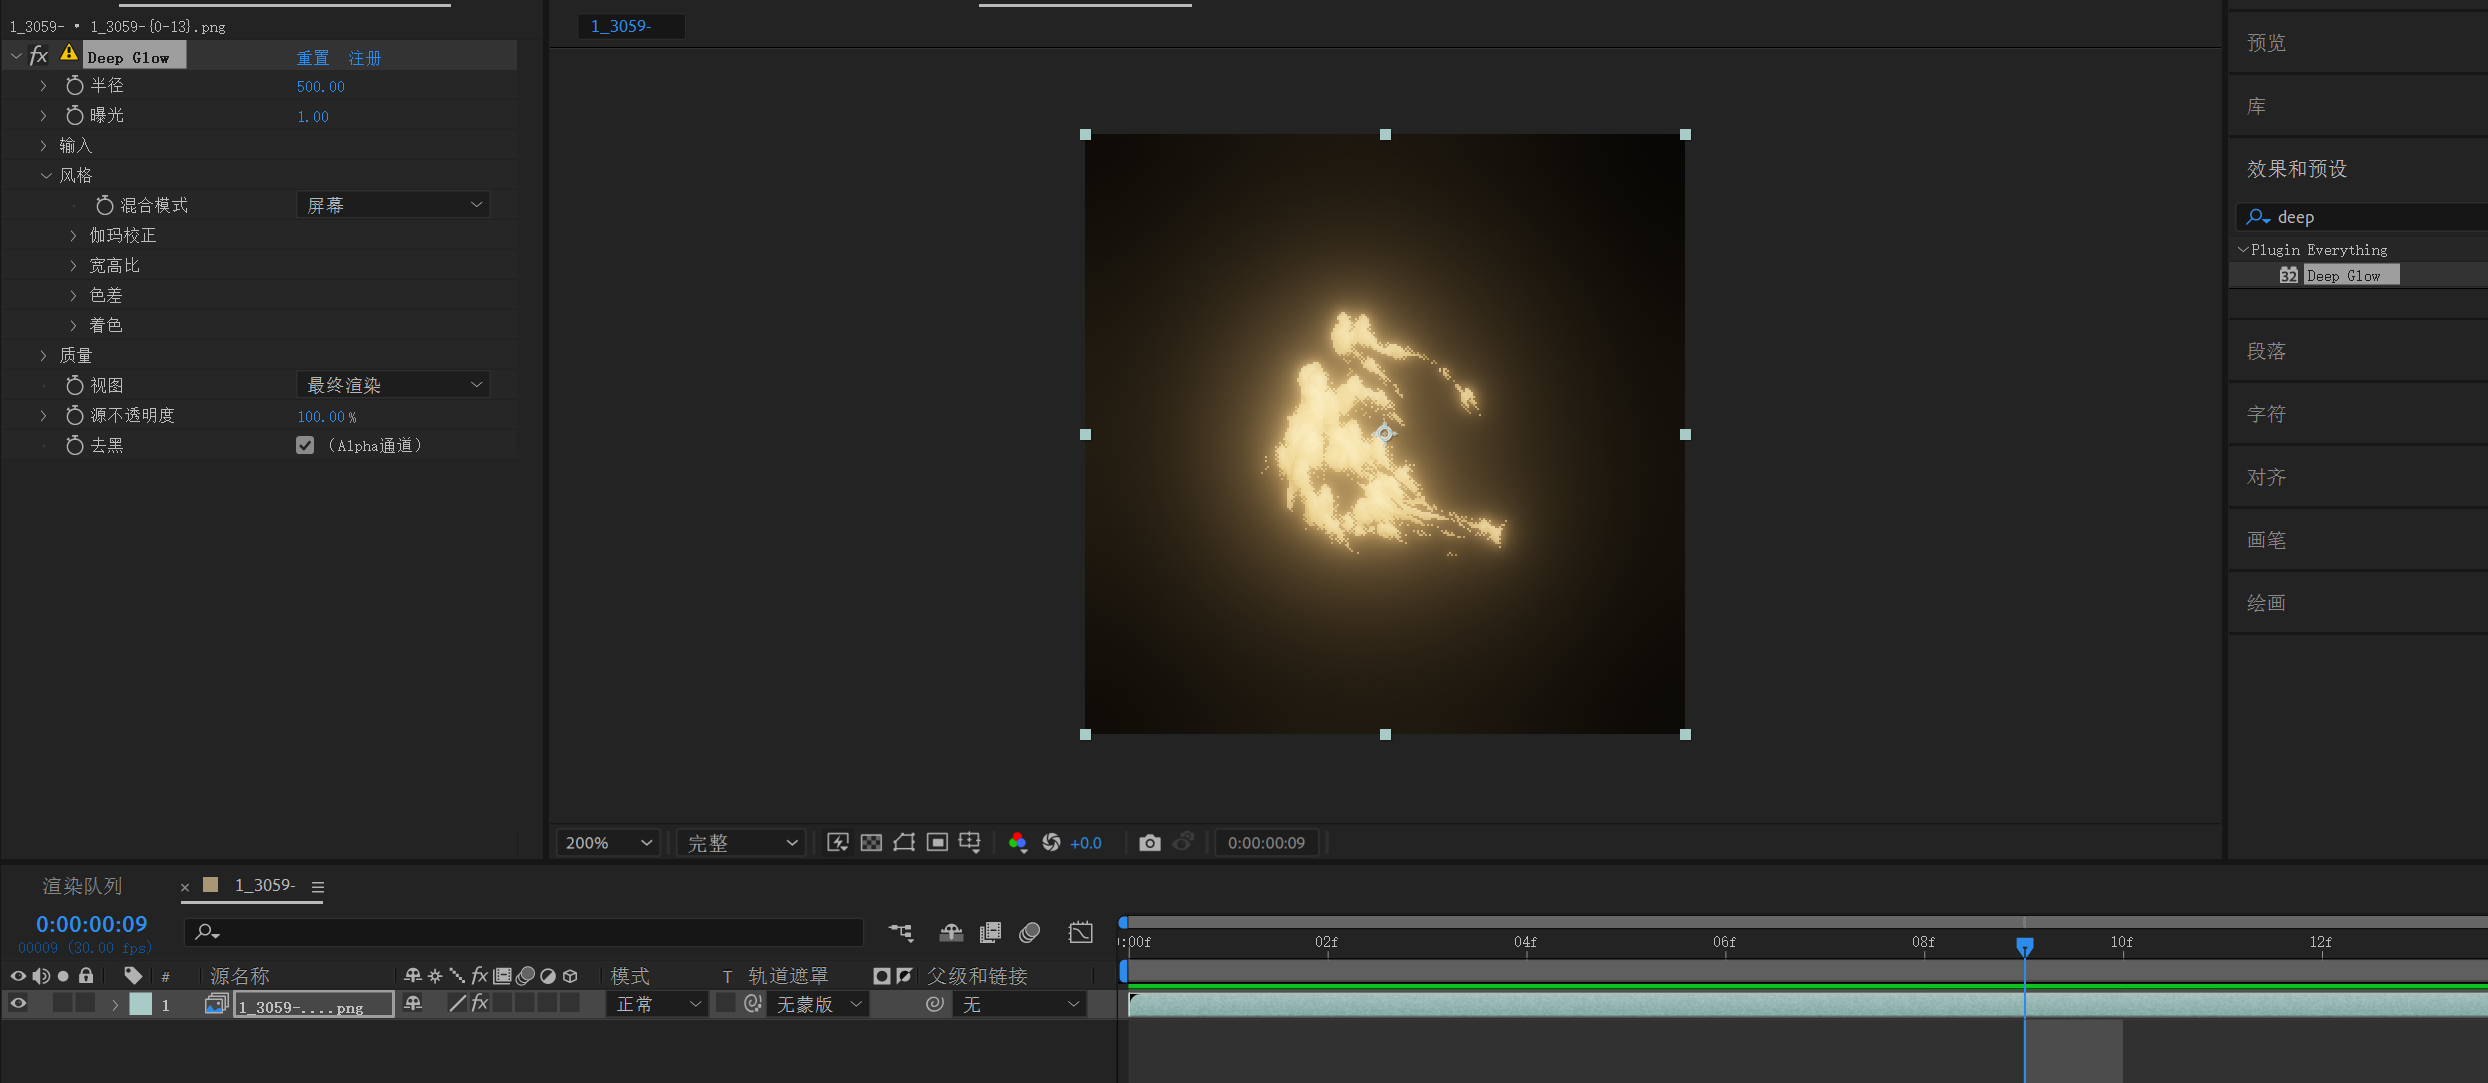2488x1083 pixels.
Task: Click the source opacity (源不透明度) stopwatch icon
Action: point(74,416)
